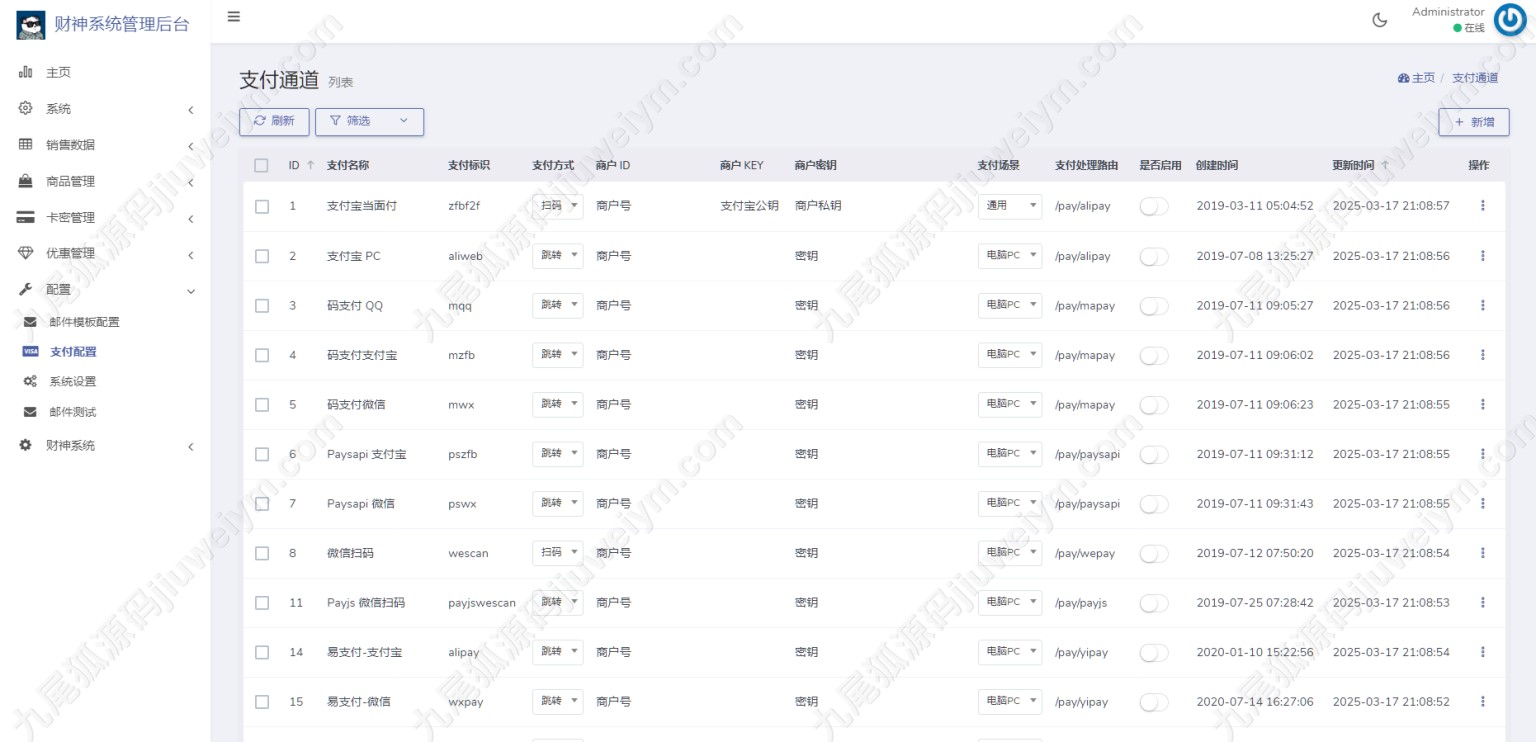Click the hamburger menu icon to collapse sidebar
The height and width of the screenshot is (742, 1536).
pos(233,17)
